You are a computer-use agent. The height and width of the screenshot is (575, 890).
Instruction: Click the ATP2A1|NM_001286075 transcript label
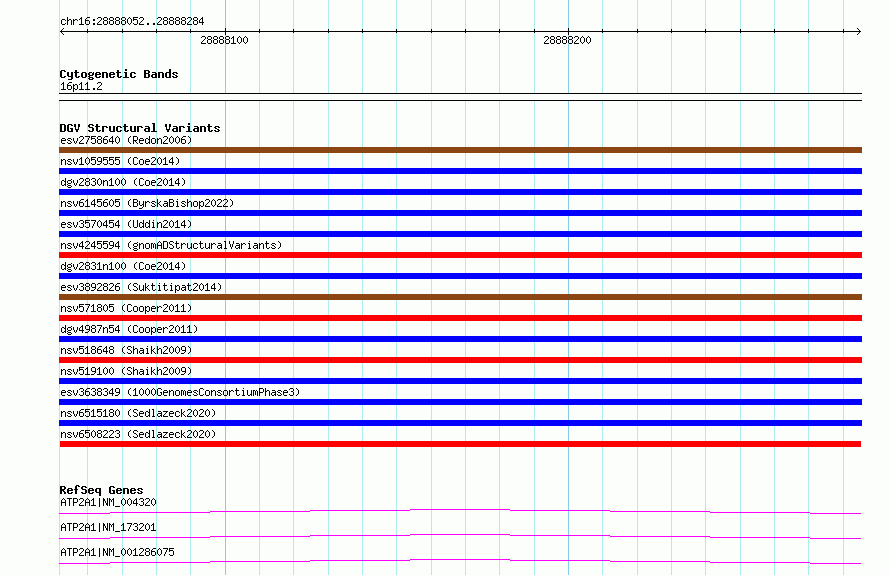(x=117, y=552)
